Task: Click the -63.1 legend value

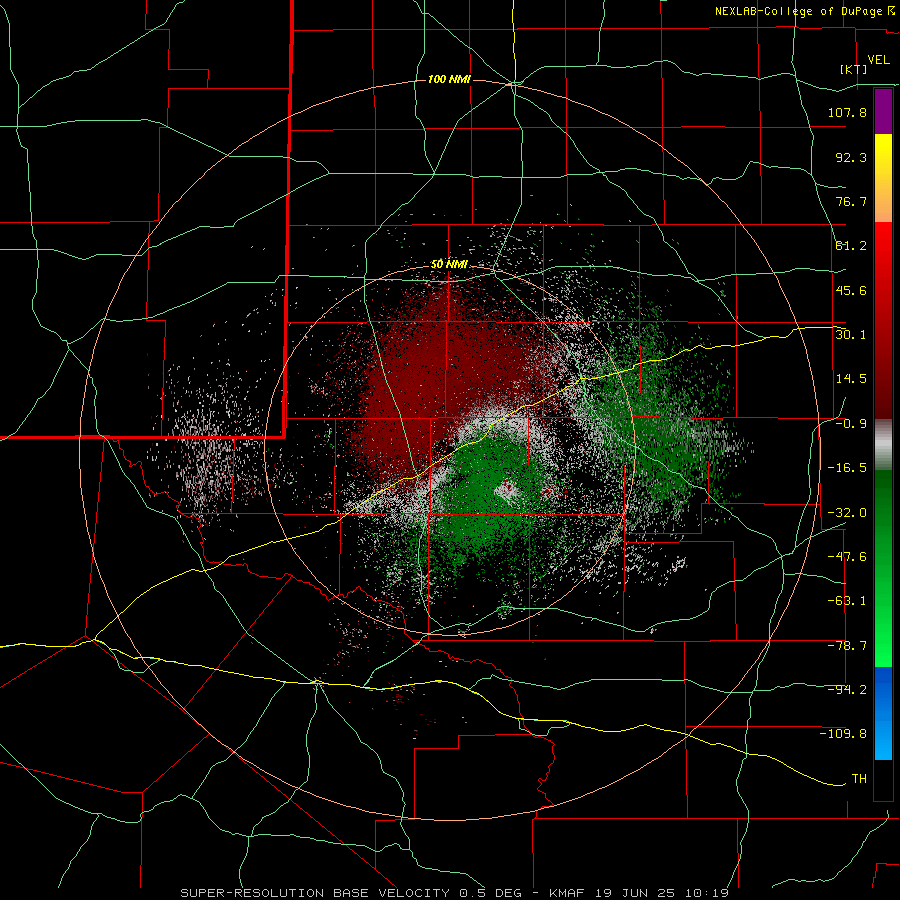Action: [x=847, y=601]
